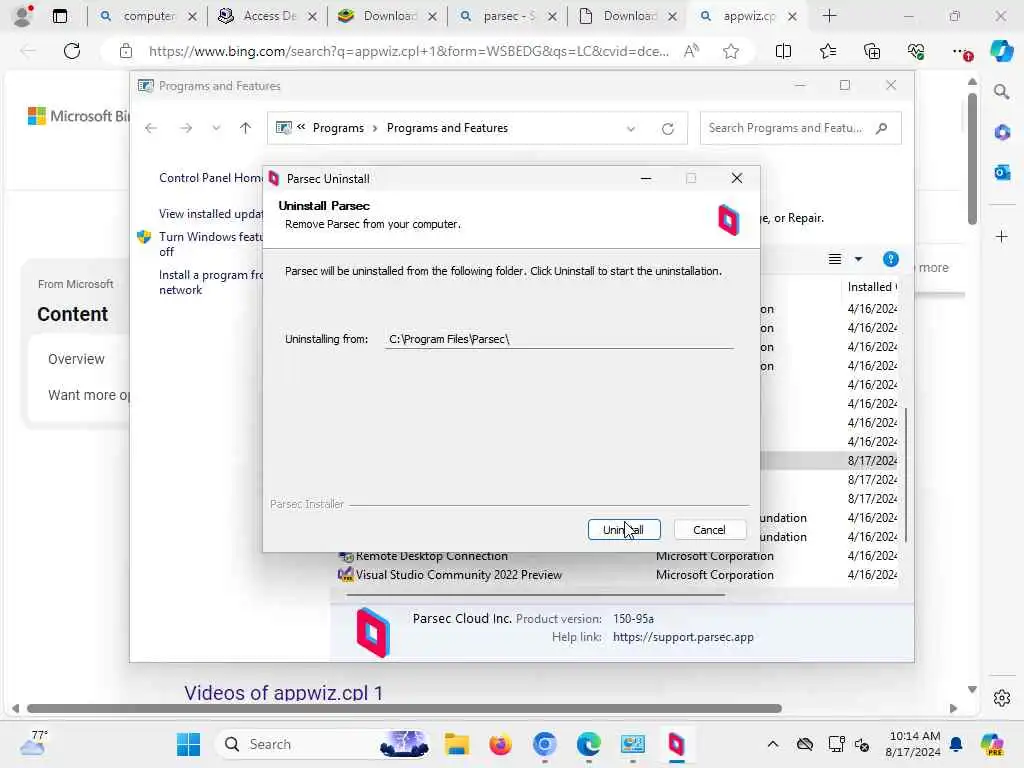Refresh the Edge browser page
The height and width of the screenshot is (768, 1024).
(72, 51)
